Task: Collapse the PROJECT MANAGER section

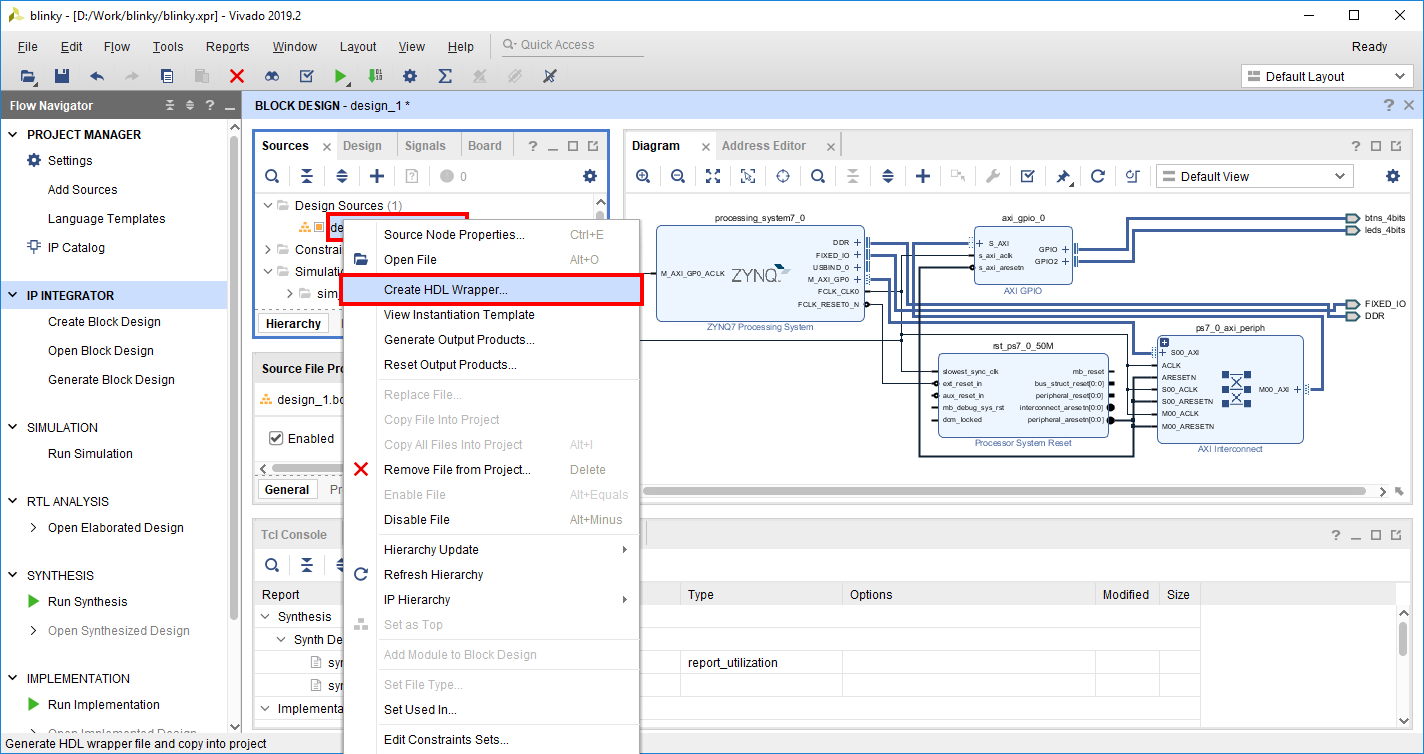Action: tap(13, 134)
